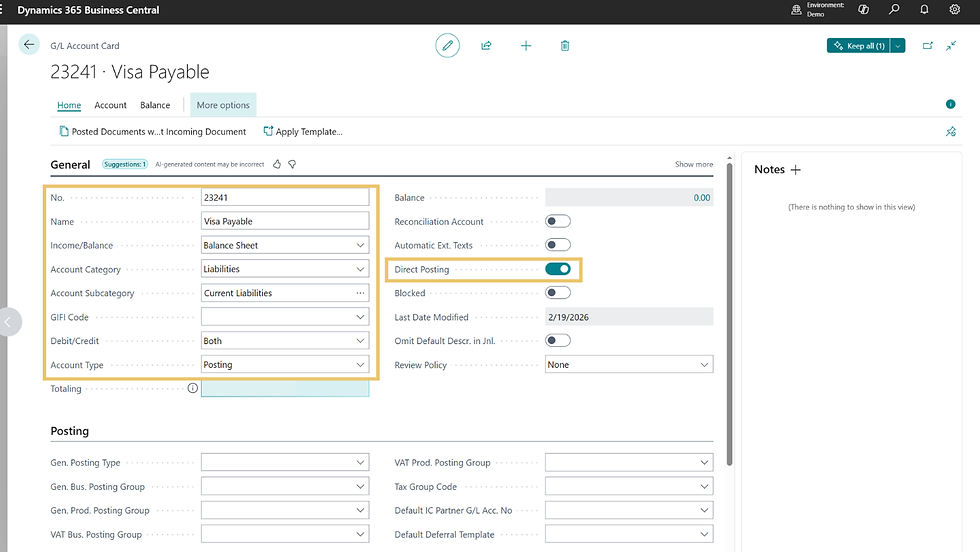Image resolution: width=980 pixels, height=552 pixels.
Task: Click the plus icon for new record
Action: tap(526, 46)
